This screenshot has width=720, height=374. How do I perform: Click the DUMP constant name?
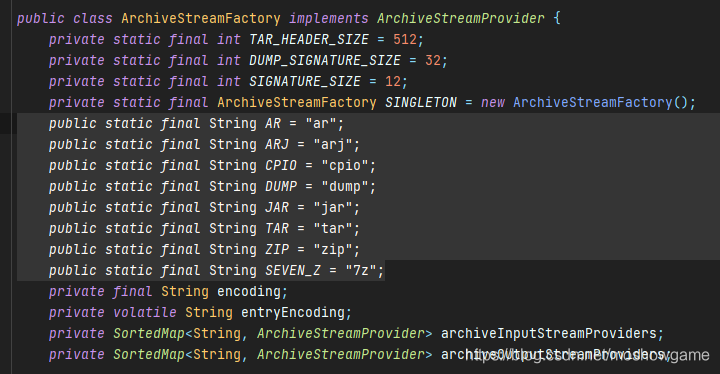tap(281, 187)
